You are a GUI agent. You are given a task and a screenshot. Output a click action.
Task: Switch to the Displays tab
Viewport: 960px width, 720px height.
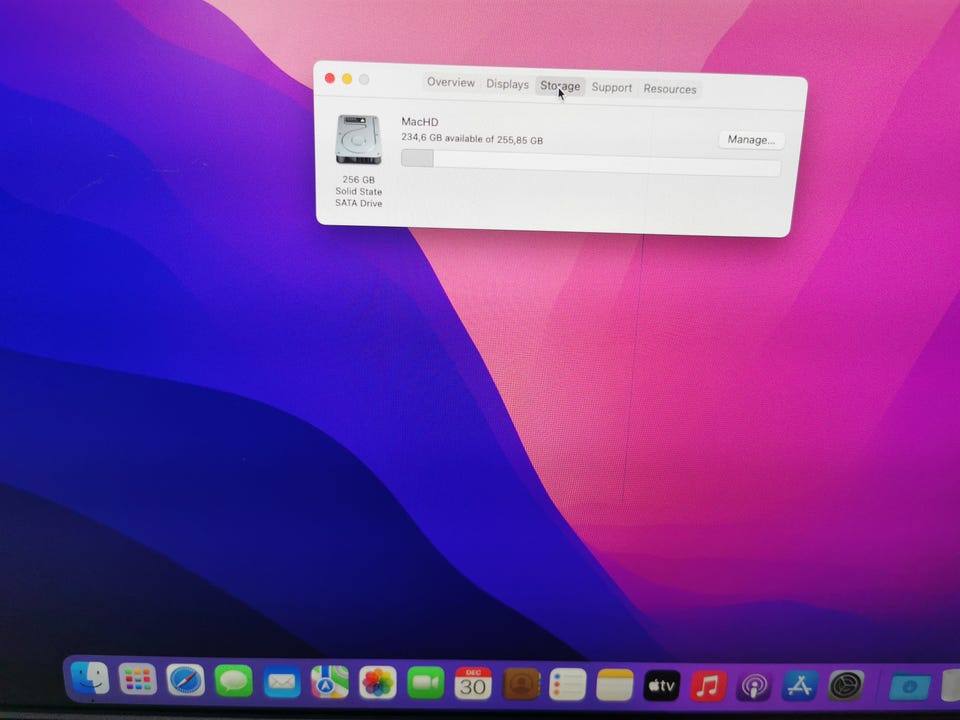[507, 84]
